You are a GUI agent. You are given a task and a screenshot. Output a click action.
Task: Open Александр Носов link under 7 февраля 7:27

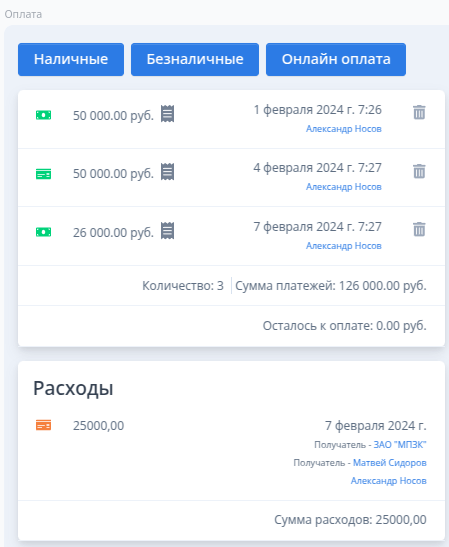click(x=344, y=246)
